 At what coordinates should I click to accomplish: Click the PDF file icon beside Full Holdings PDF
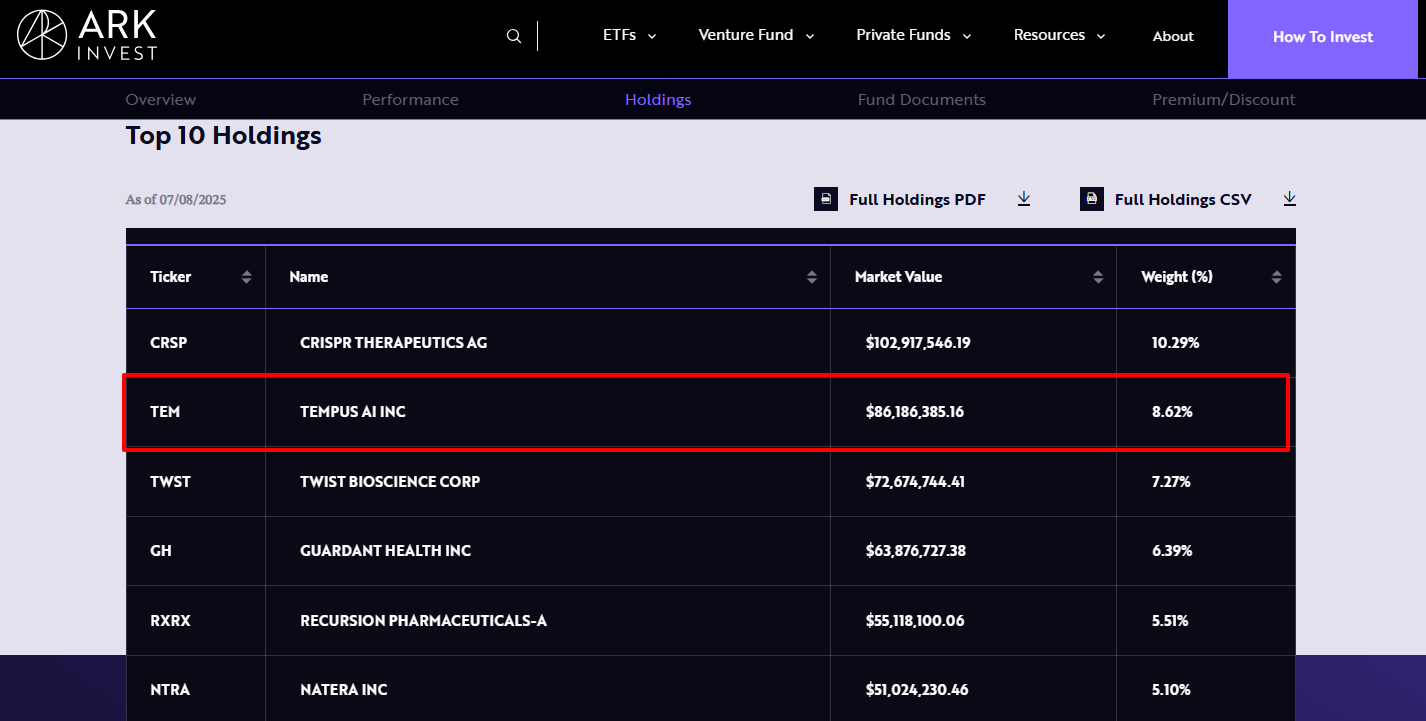826,199
